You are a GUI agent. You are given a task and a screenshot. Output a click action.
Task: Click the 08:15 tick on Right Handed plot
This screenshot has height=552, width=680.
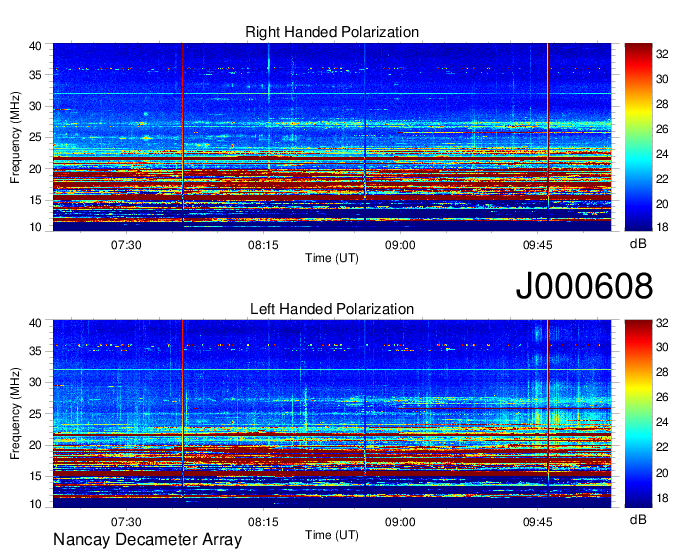263,245
